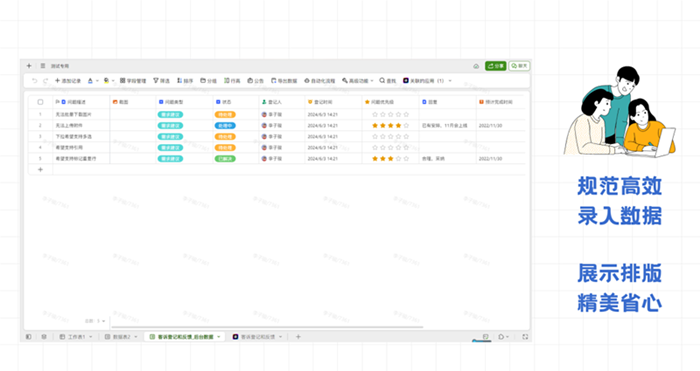700x371 pixels.
Task: Click the 聊天 chat button
Action: (x=519, y=66)
